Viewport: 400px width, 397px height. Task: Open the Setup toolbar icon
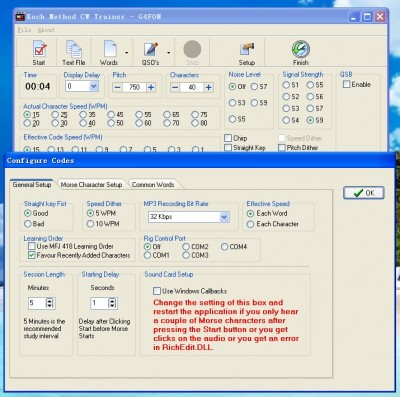(x=247, y=49)
